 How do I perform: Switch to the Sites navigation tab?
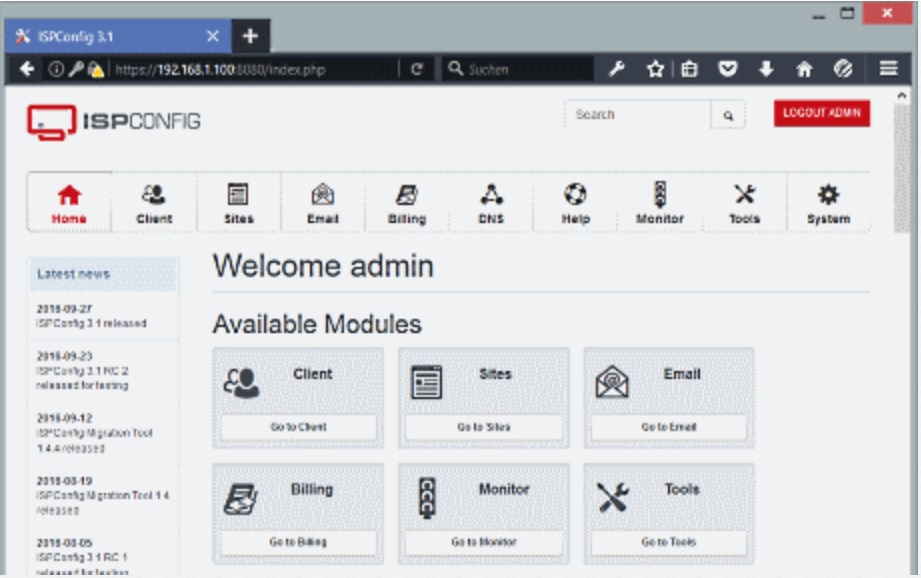coord(238,203)
